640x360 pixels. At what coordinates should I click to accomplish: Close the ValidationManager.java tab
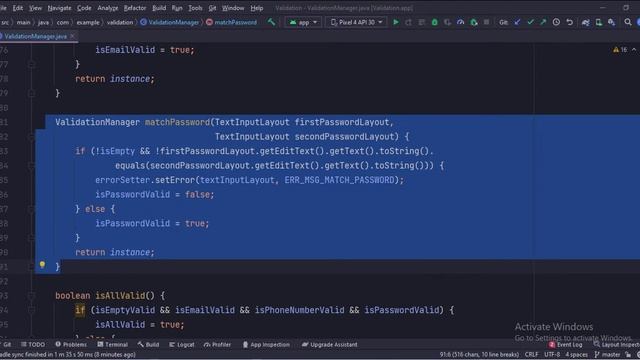click(73, 36)
